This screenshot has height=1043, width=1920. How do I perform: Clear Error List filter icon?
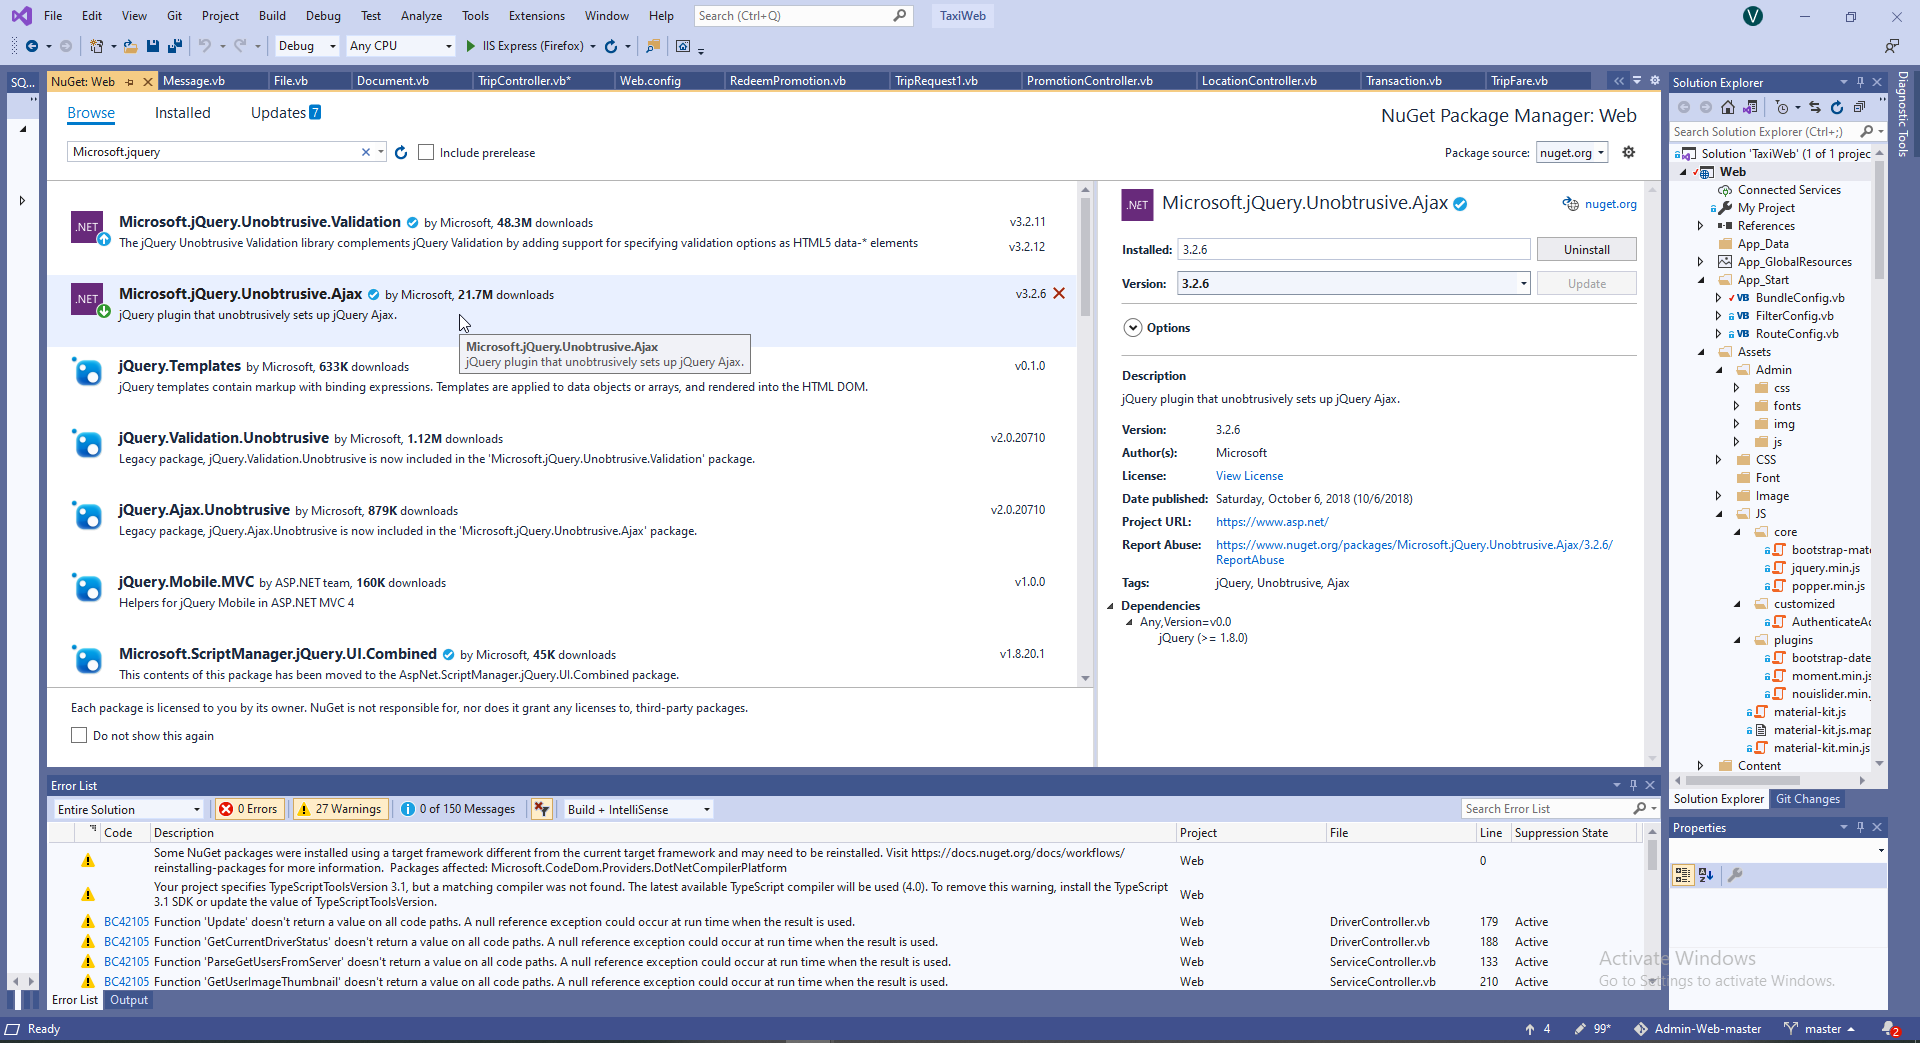coord(542,809)
